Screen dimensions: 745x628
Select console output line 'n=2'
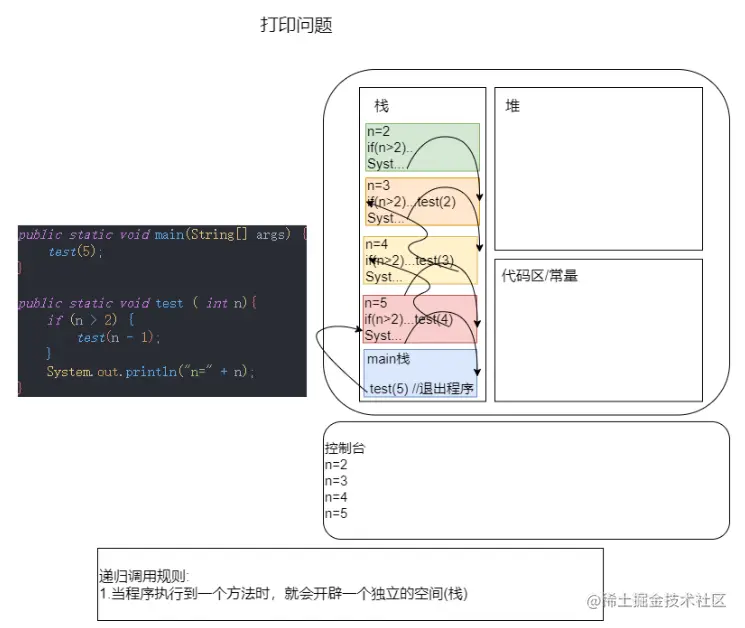tap(336, 465)
